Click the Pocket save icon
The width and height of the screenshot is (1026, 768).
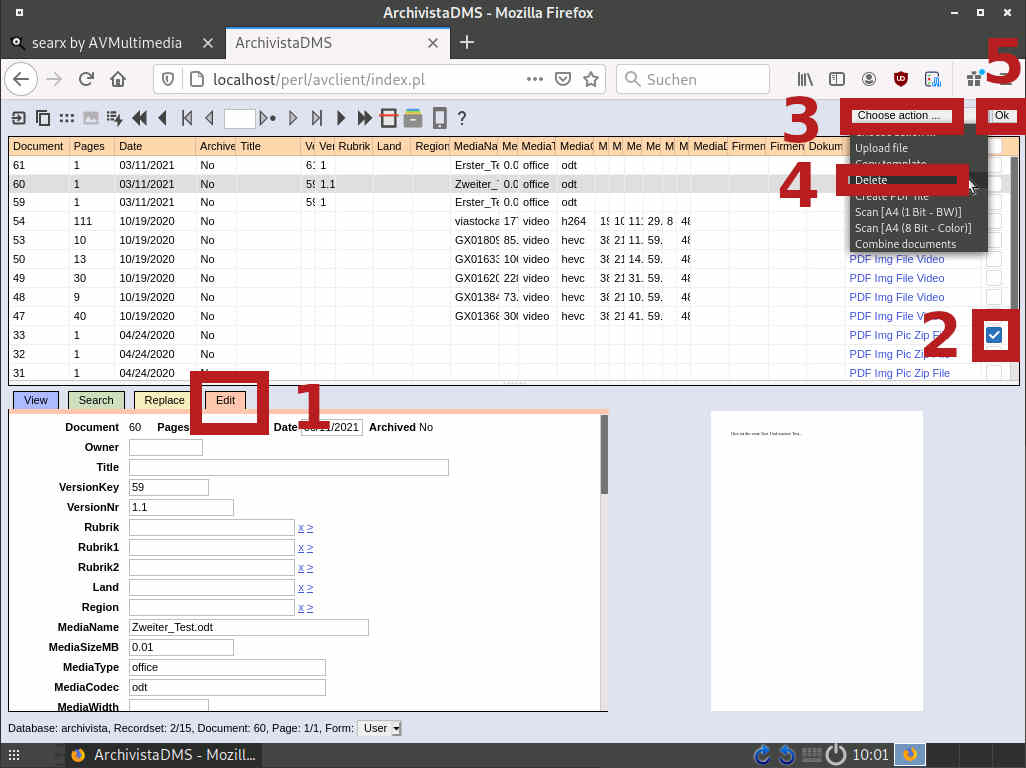(x=563, y=79)
